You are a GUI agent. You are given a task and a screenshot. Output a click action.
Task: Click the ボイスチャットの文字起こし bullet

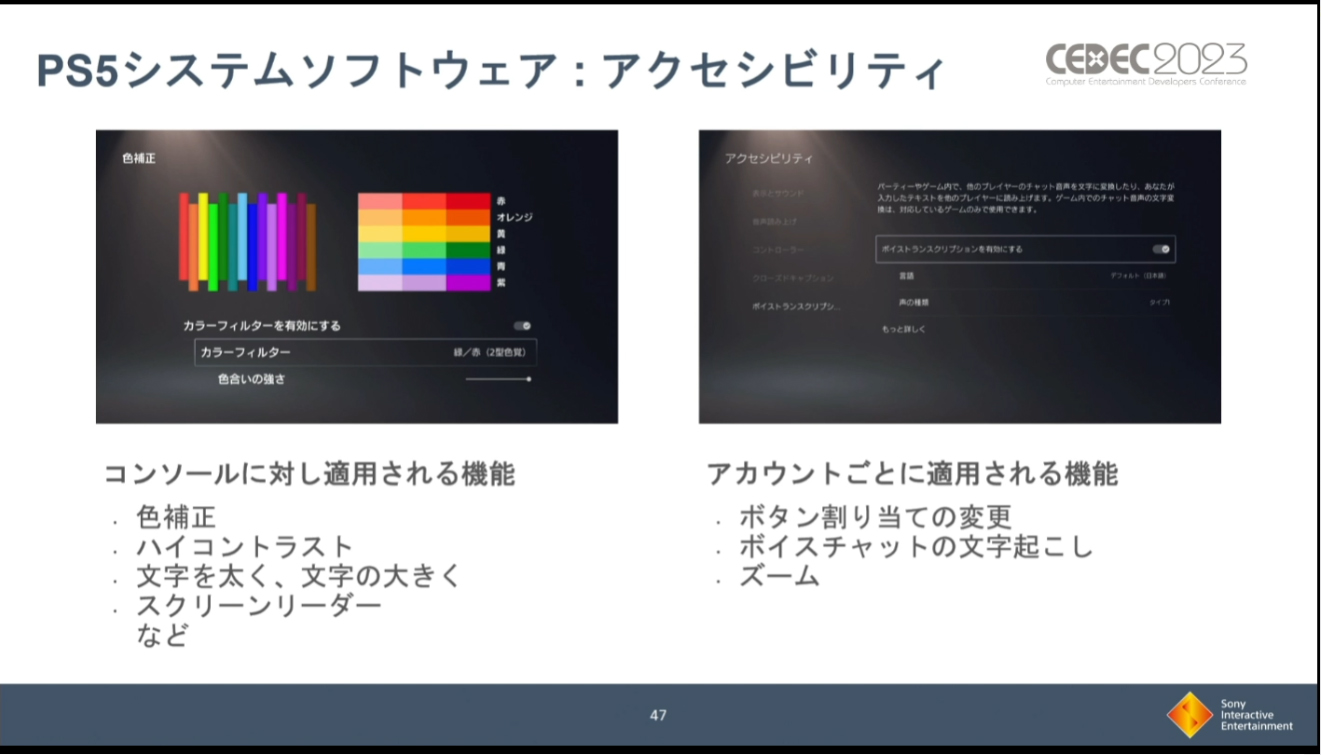tap(916, 547)
